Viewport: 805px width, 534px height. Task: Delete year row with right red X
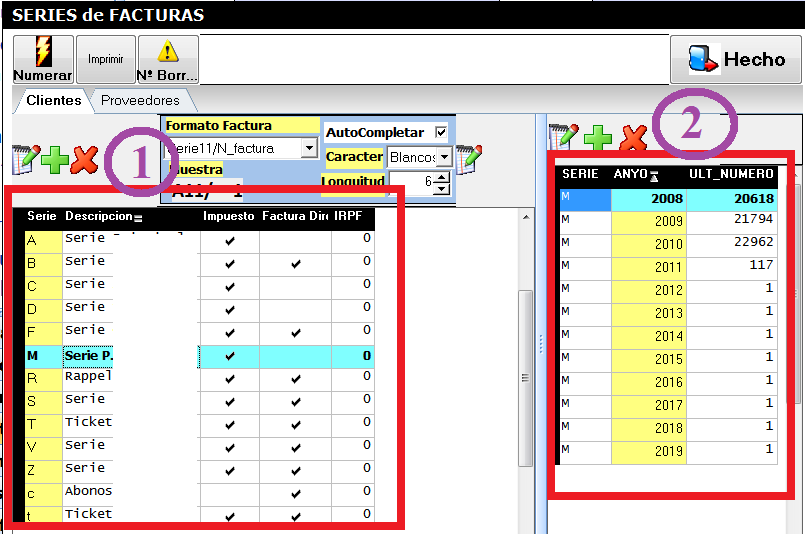tap(631, 138)
